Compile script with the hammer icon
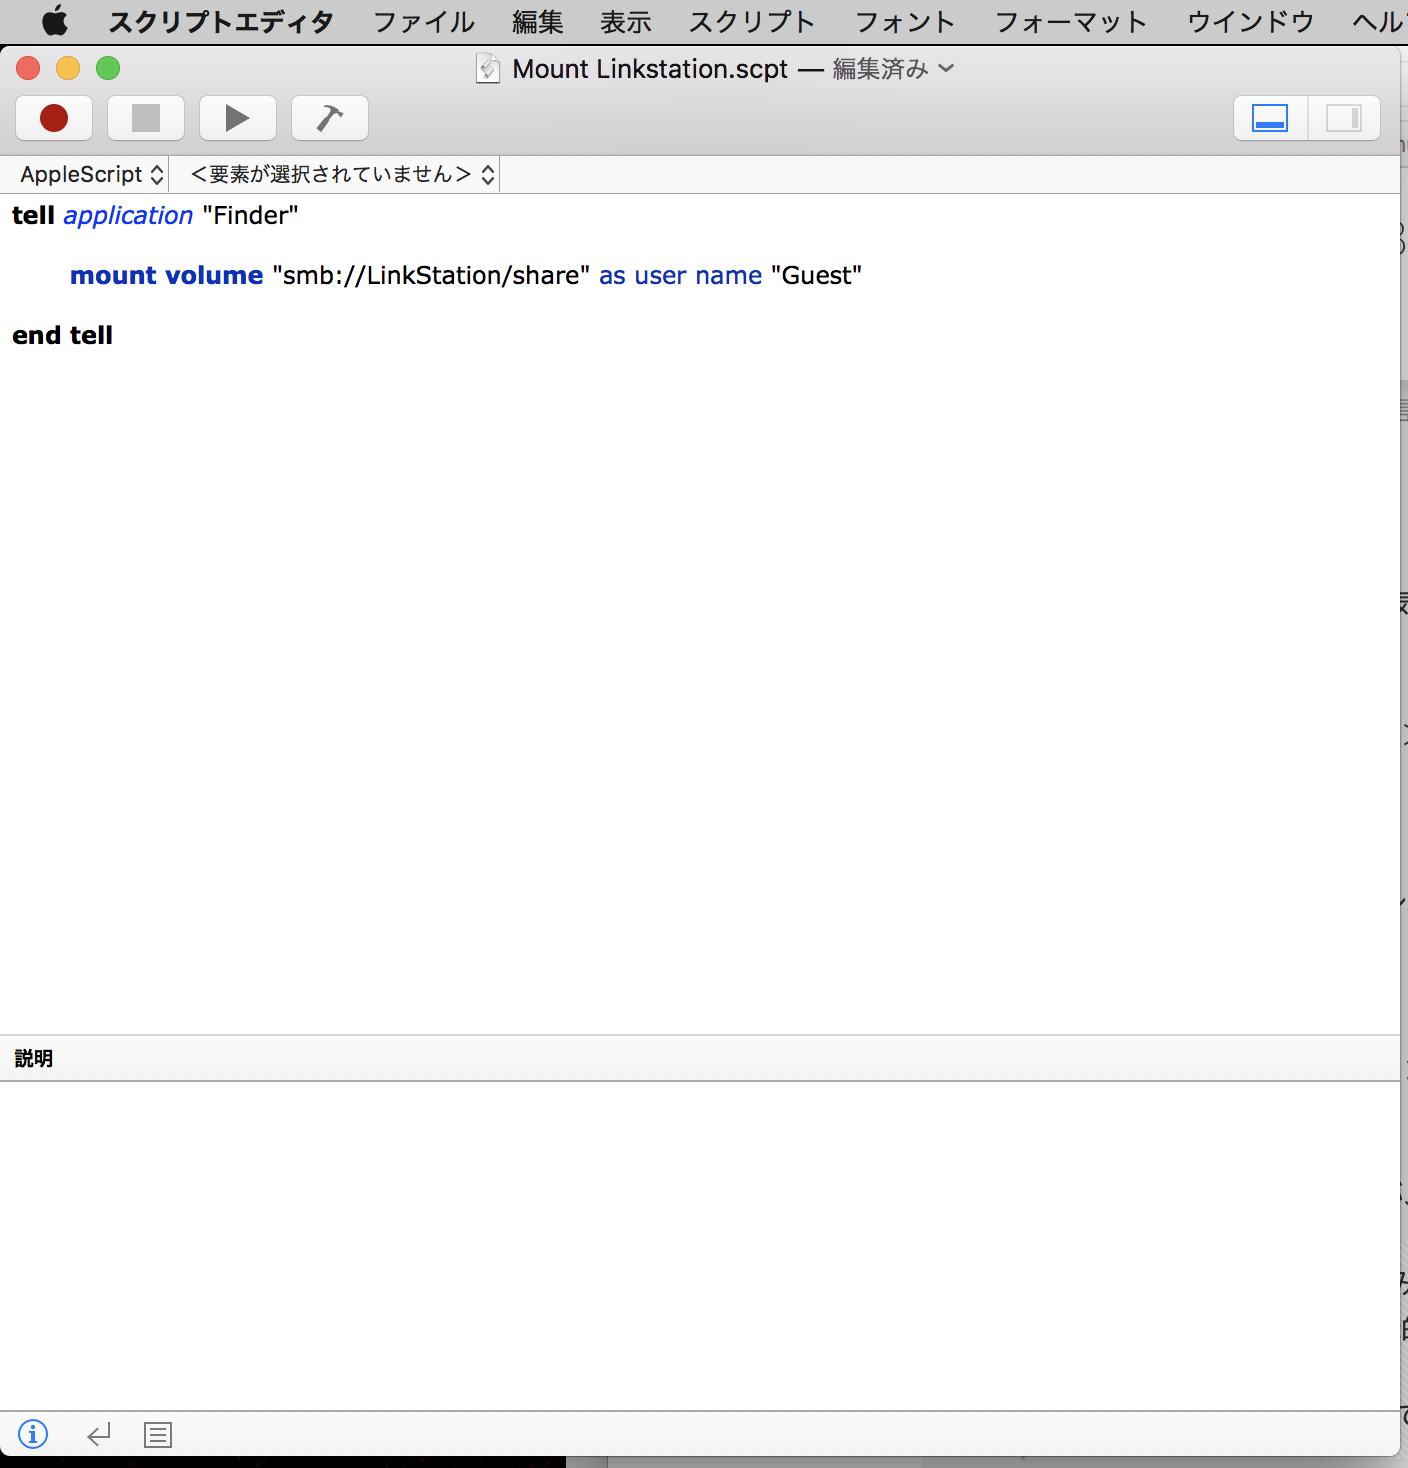 [329, 118]
